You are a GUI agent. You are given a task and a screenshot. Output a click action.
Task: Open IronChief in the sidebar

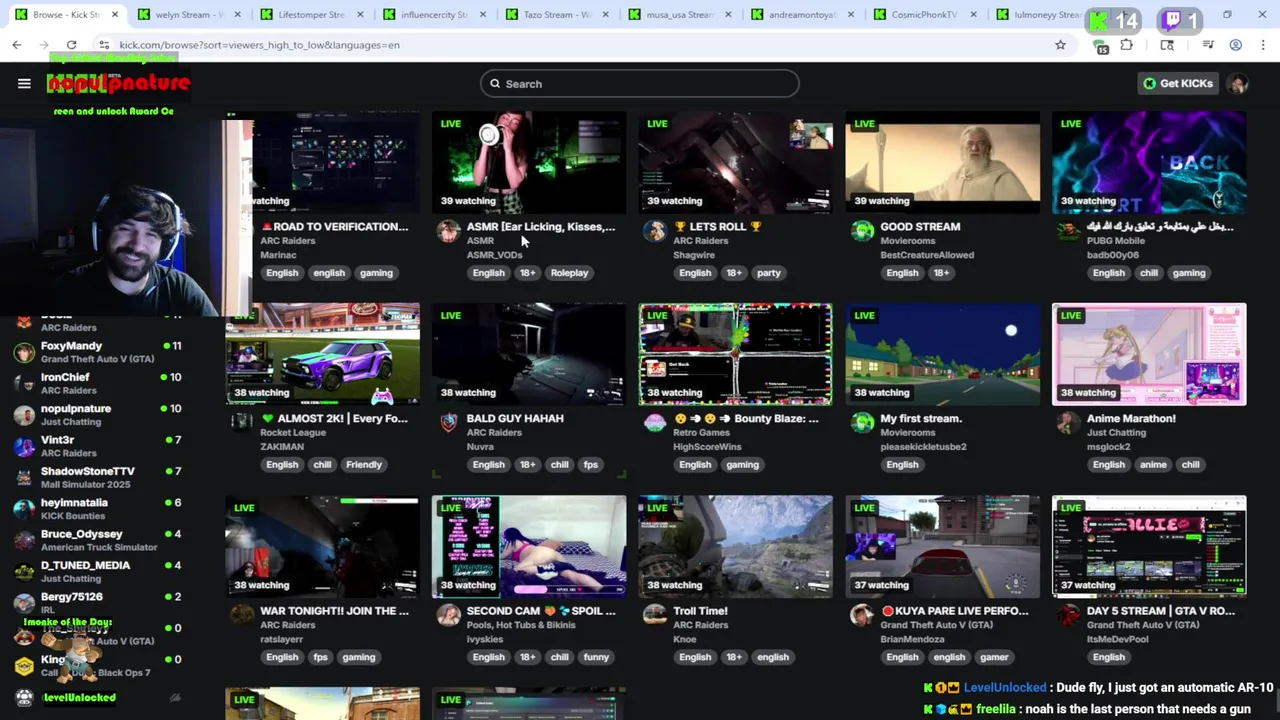click(98, 383)
